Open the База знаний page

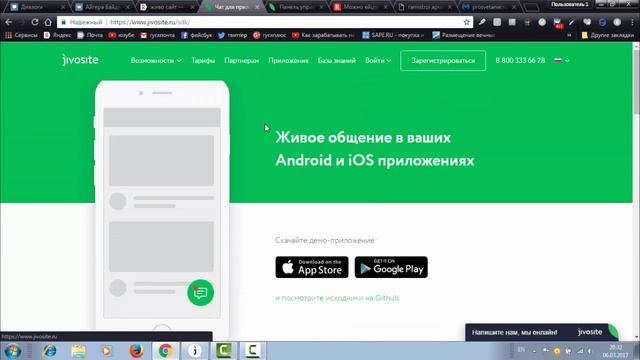click(x=337, y=60)
